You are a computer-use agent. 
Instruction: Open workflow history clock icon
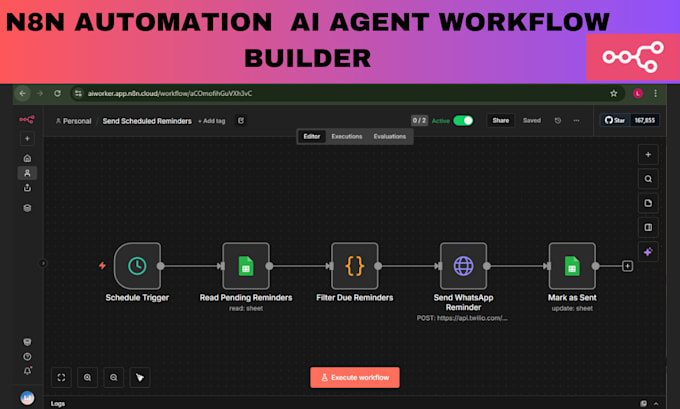pos(558,121)
